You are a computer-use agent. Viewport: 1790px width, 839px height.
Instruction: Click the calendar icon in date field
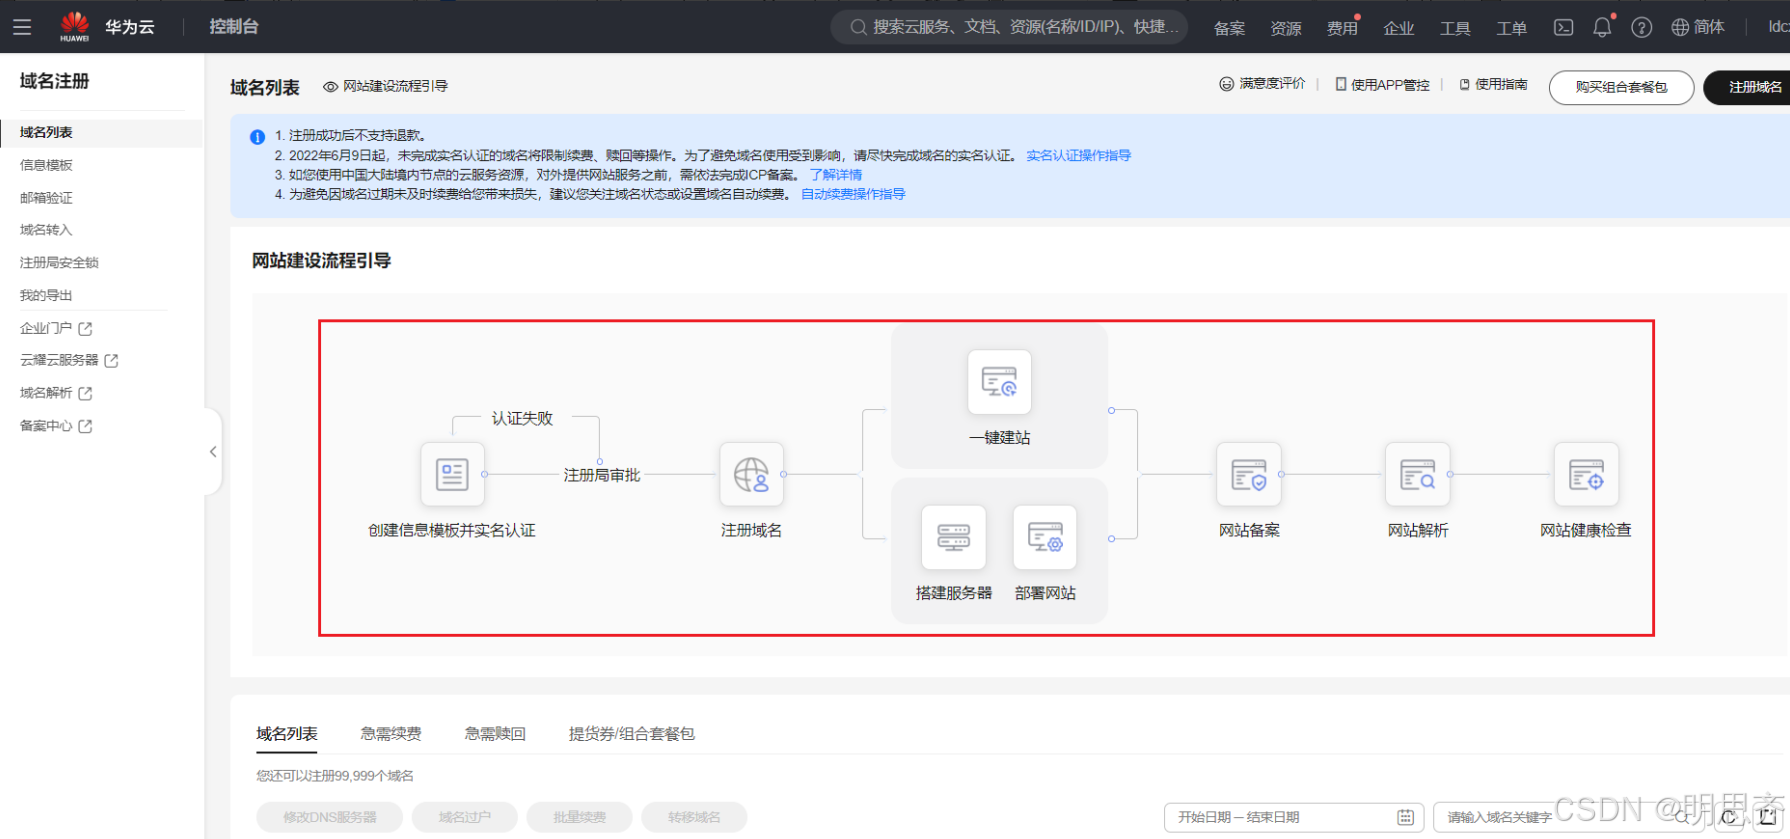tap(1405, 817)
